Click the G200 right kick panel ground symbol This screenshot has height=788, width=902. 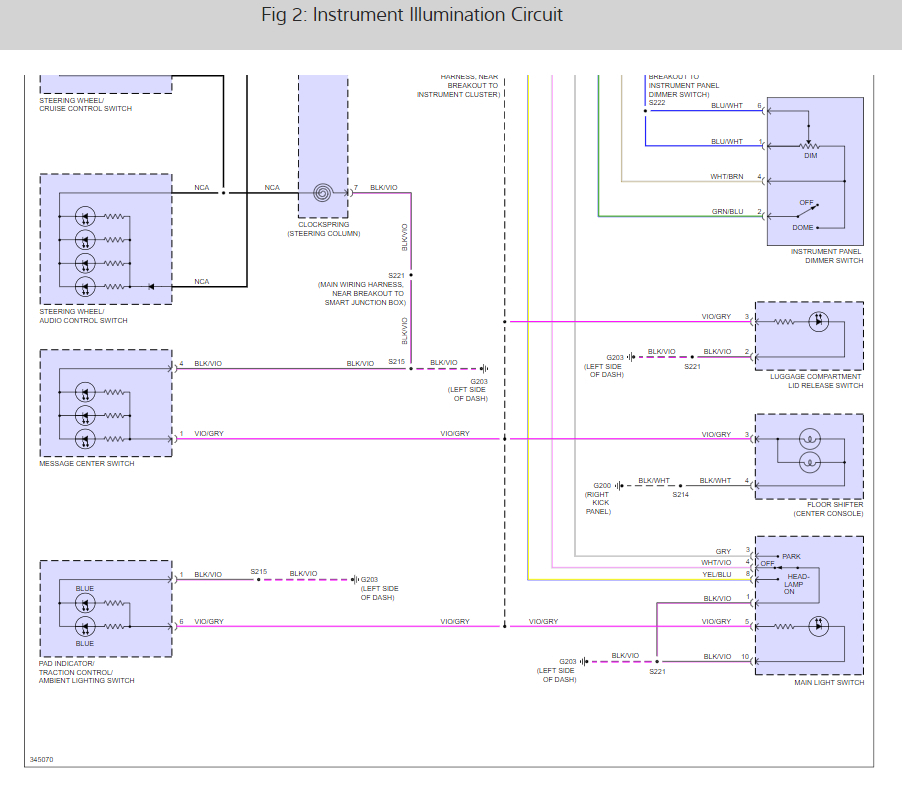click(x=619, y=485)
